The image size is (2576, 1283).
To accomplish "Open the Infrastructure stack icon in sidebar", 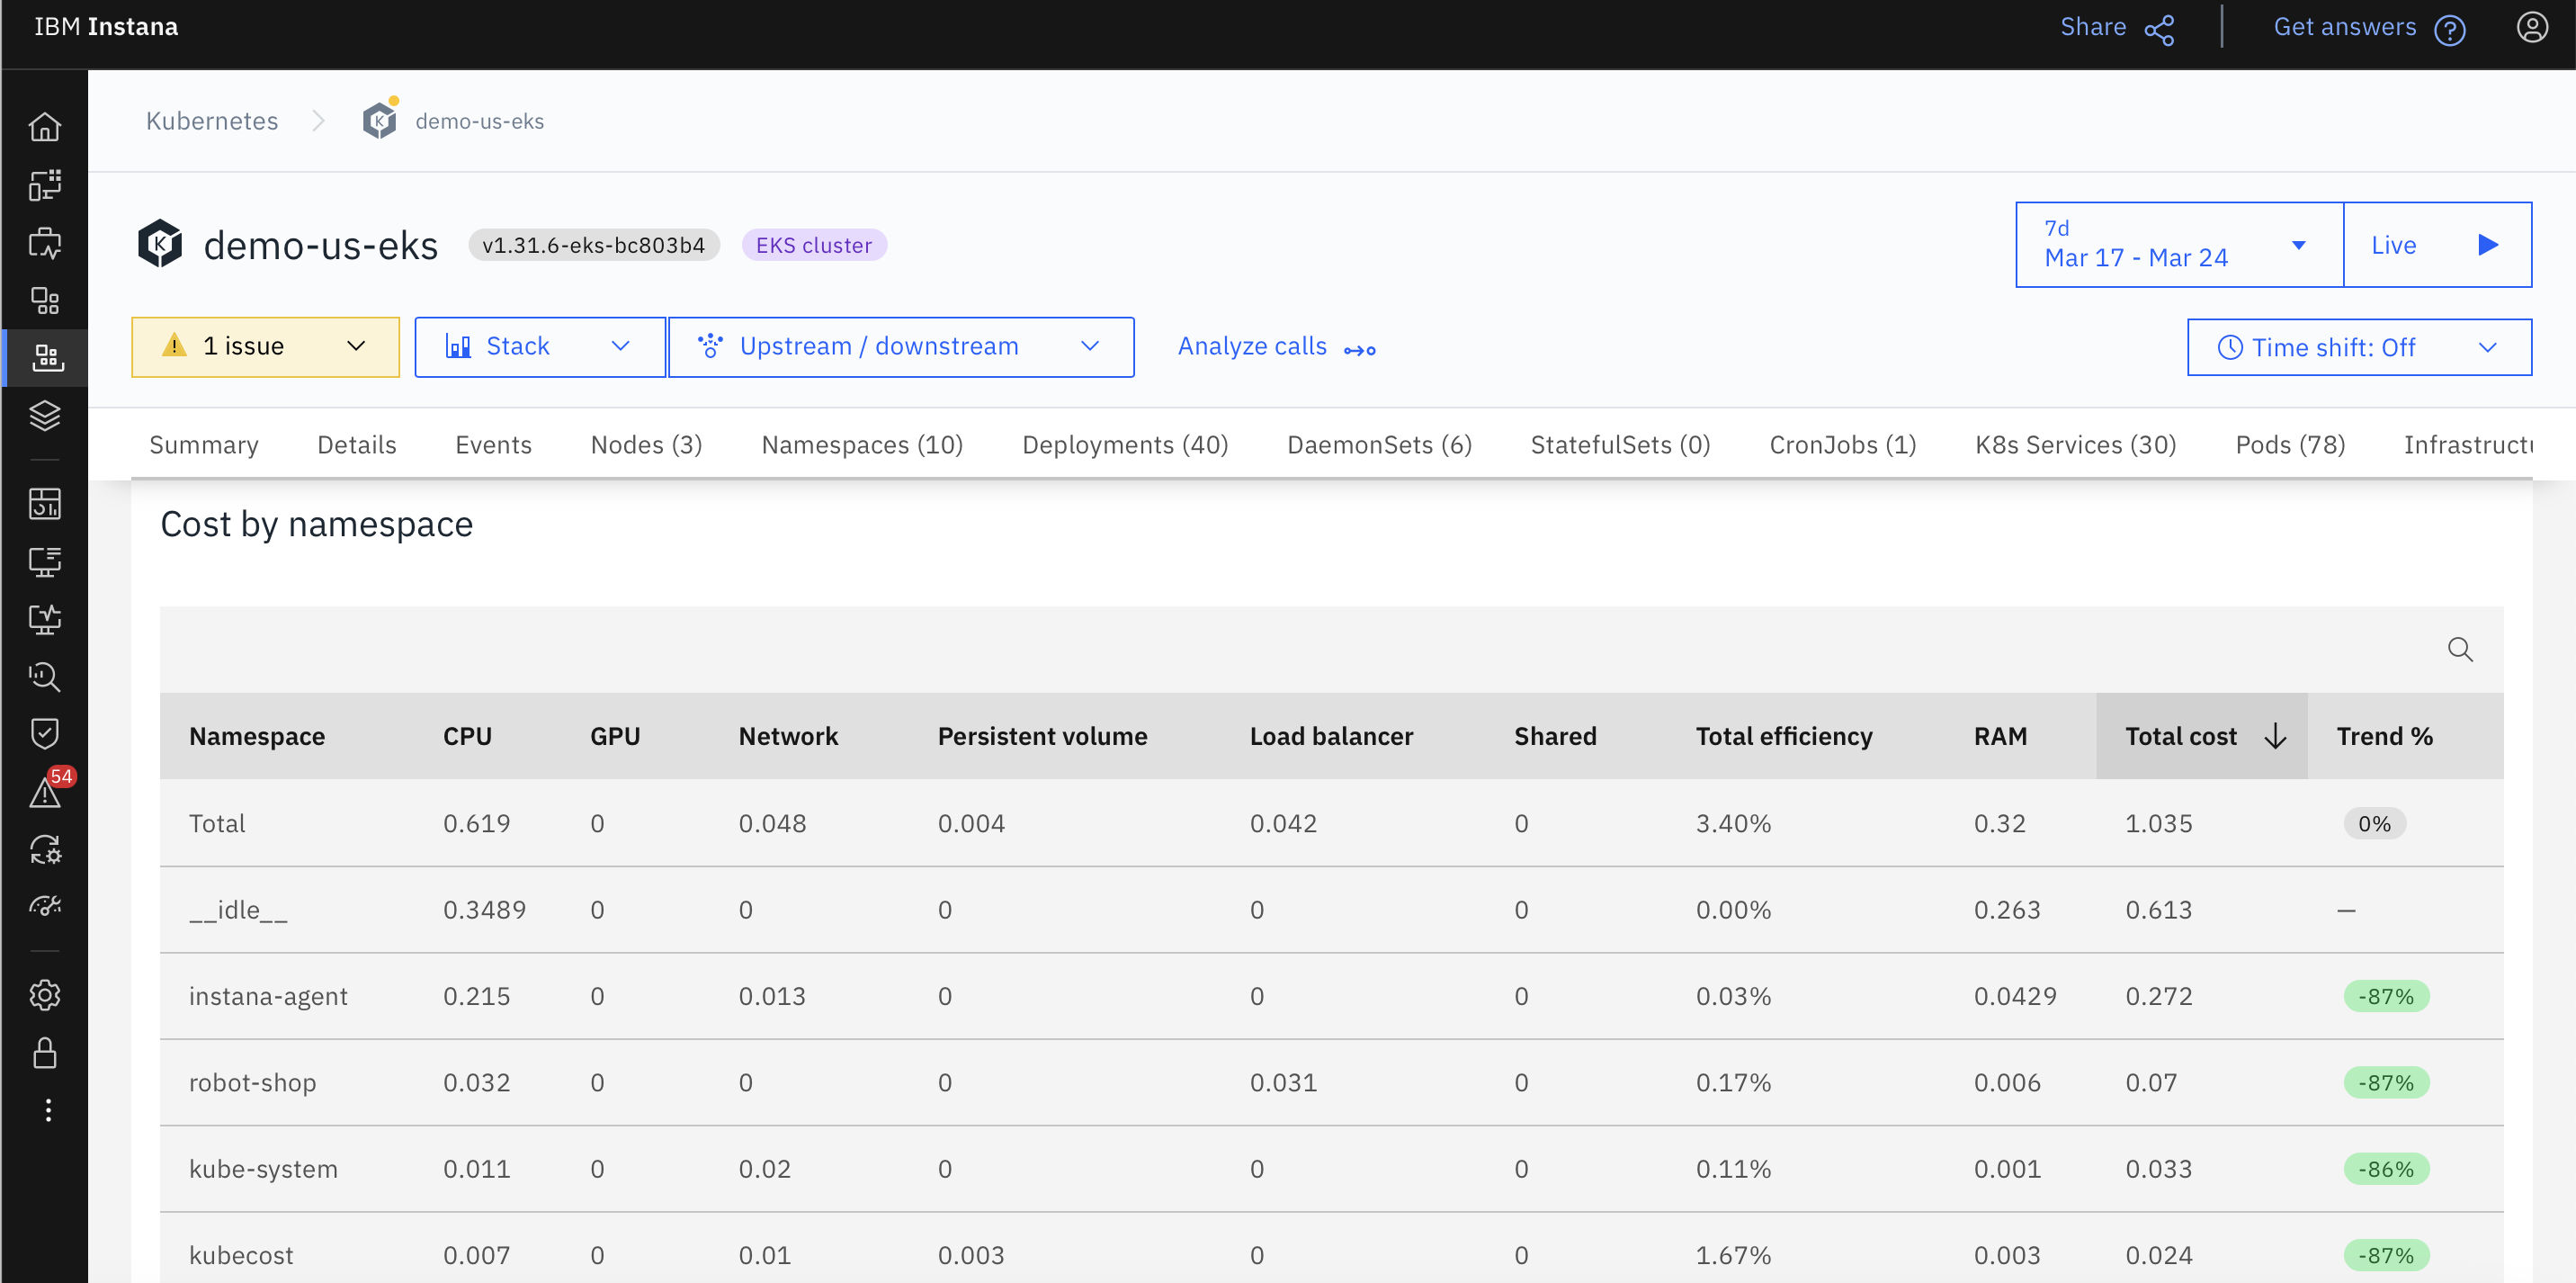I will pos(46,417).
